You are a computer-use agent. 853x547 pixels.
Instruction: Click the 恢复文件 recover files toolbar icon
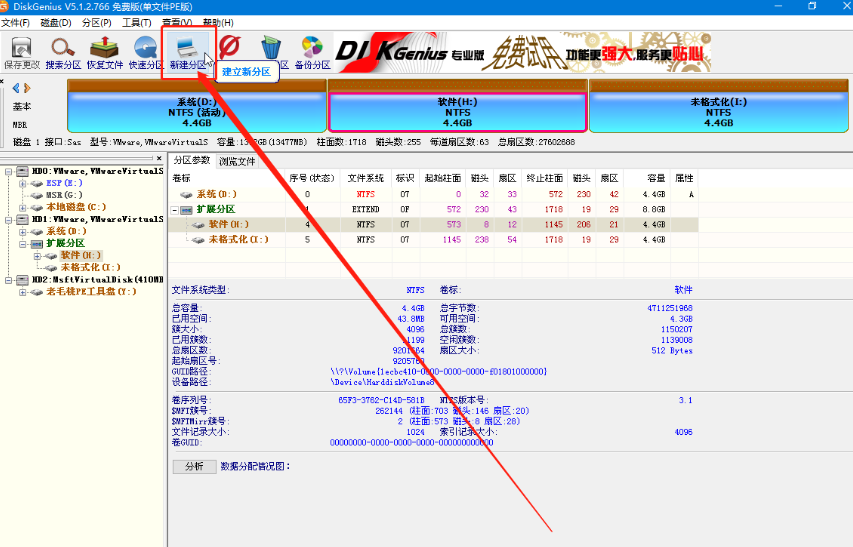pos(104,48)
